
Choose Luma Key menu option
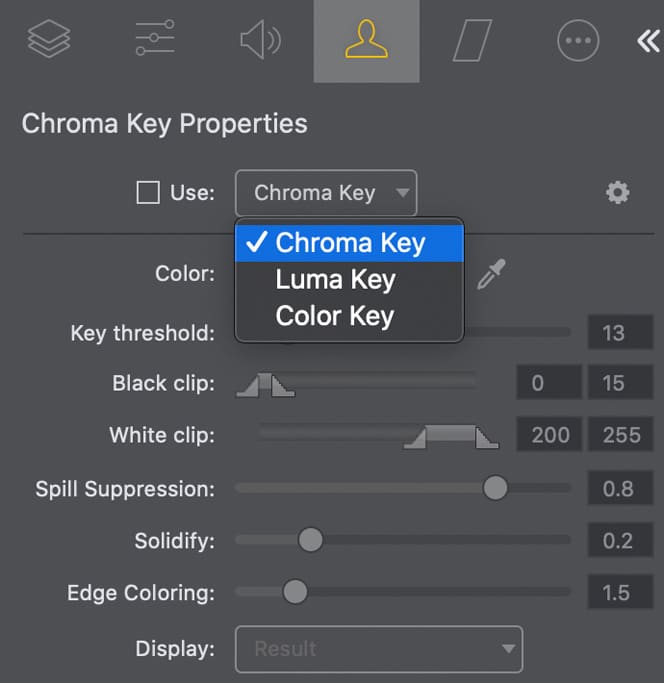335,280
